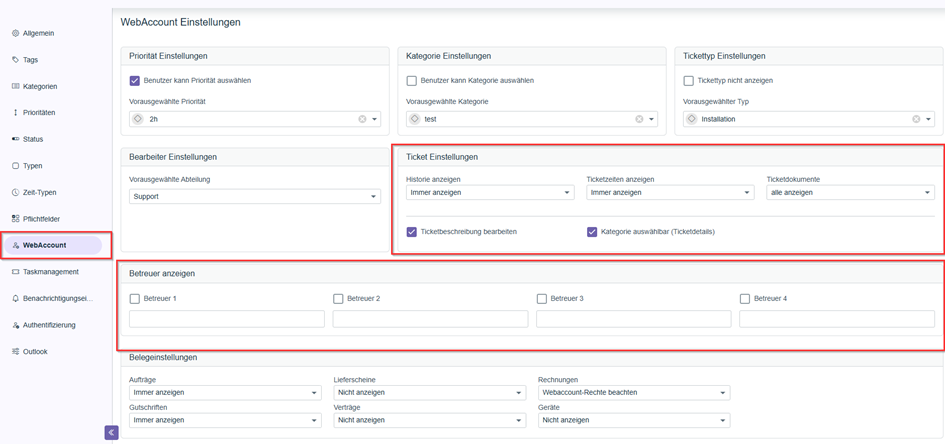Open the Kategorien settings page
Screen dimensions: 945x444
(40, 87)
